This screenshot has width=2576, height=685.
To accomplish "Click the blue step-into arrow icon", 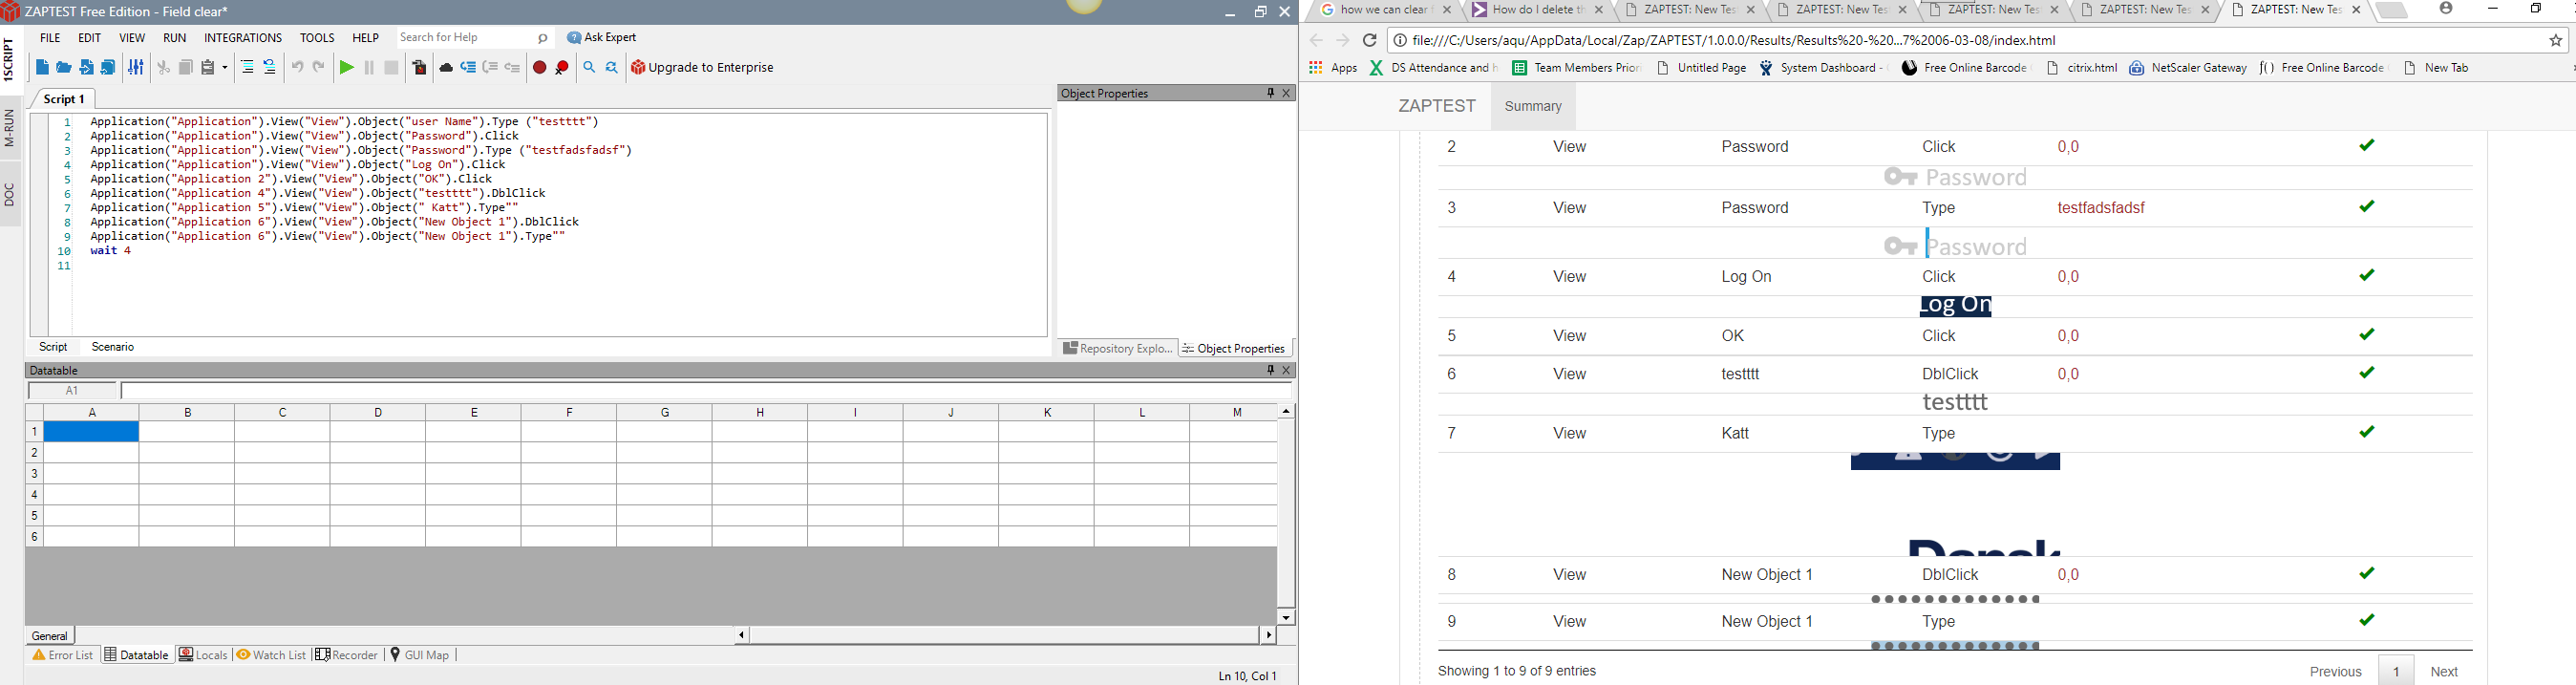I will 468,68.
